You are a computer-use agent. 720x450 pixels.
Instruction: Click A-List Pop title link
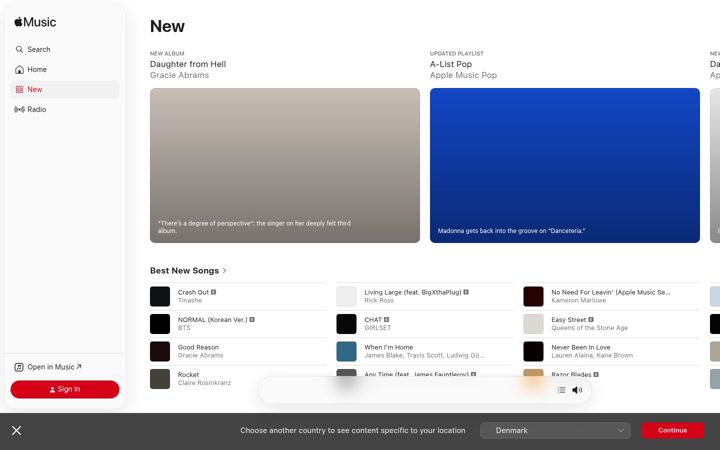coord(451,64)
